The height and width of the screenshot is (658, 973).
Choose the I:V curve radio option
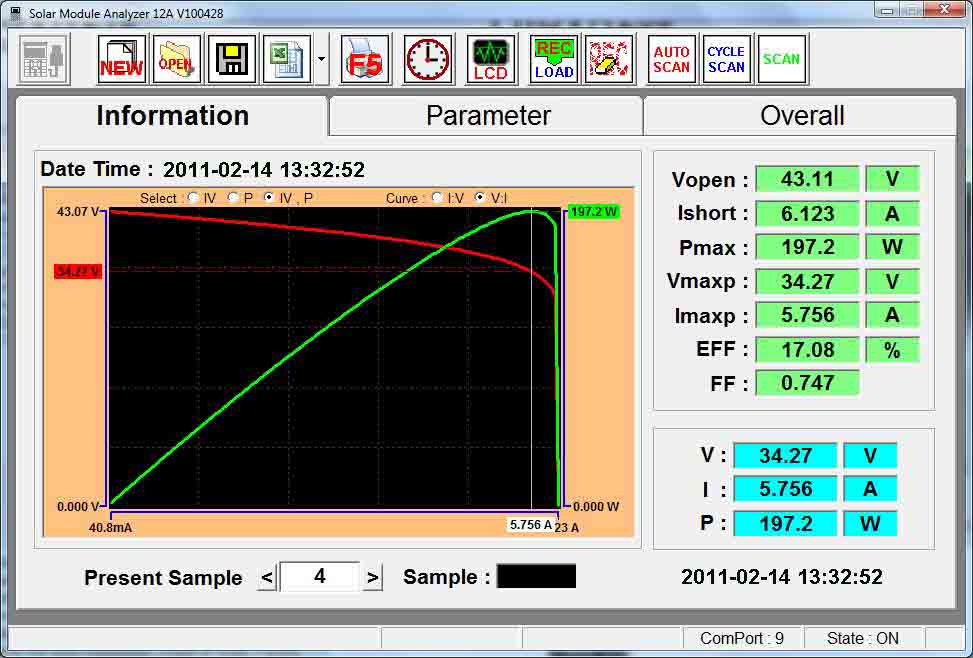pyautogui.click(x=438, y=198)
